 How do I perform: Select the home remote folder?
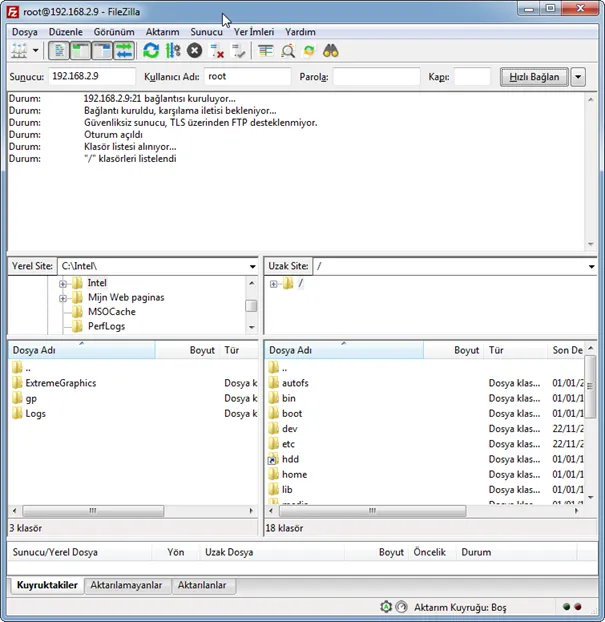(x=294, y=474)
